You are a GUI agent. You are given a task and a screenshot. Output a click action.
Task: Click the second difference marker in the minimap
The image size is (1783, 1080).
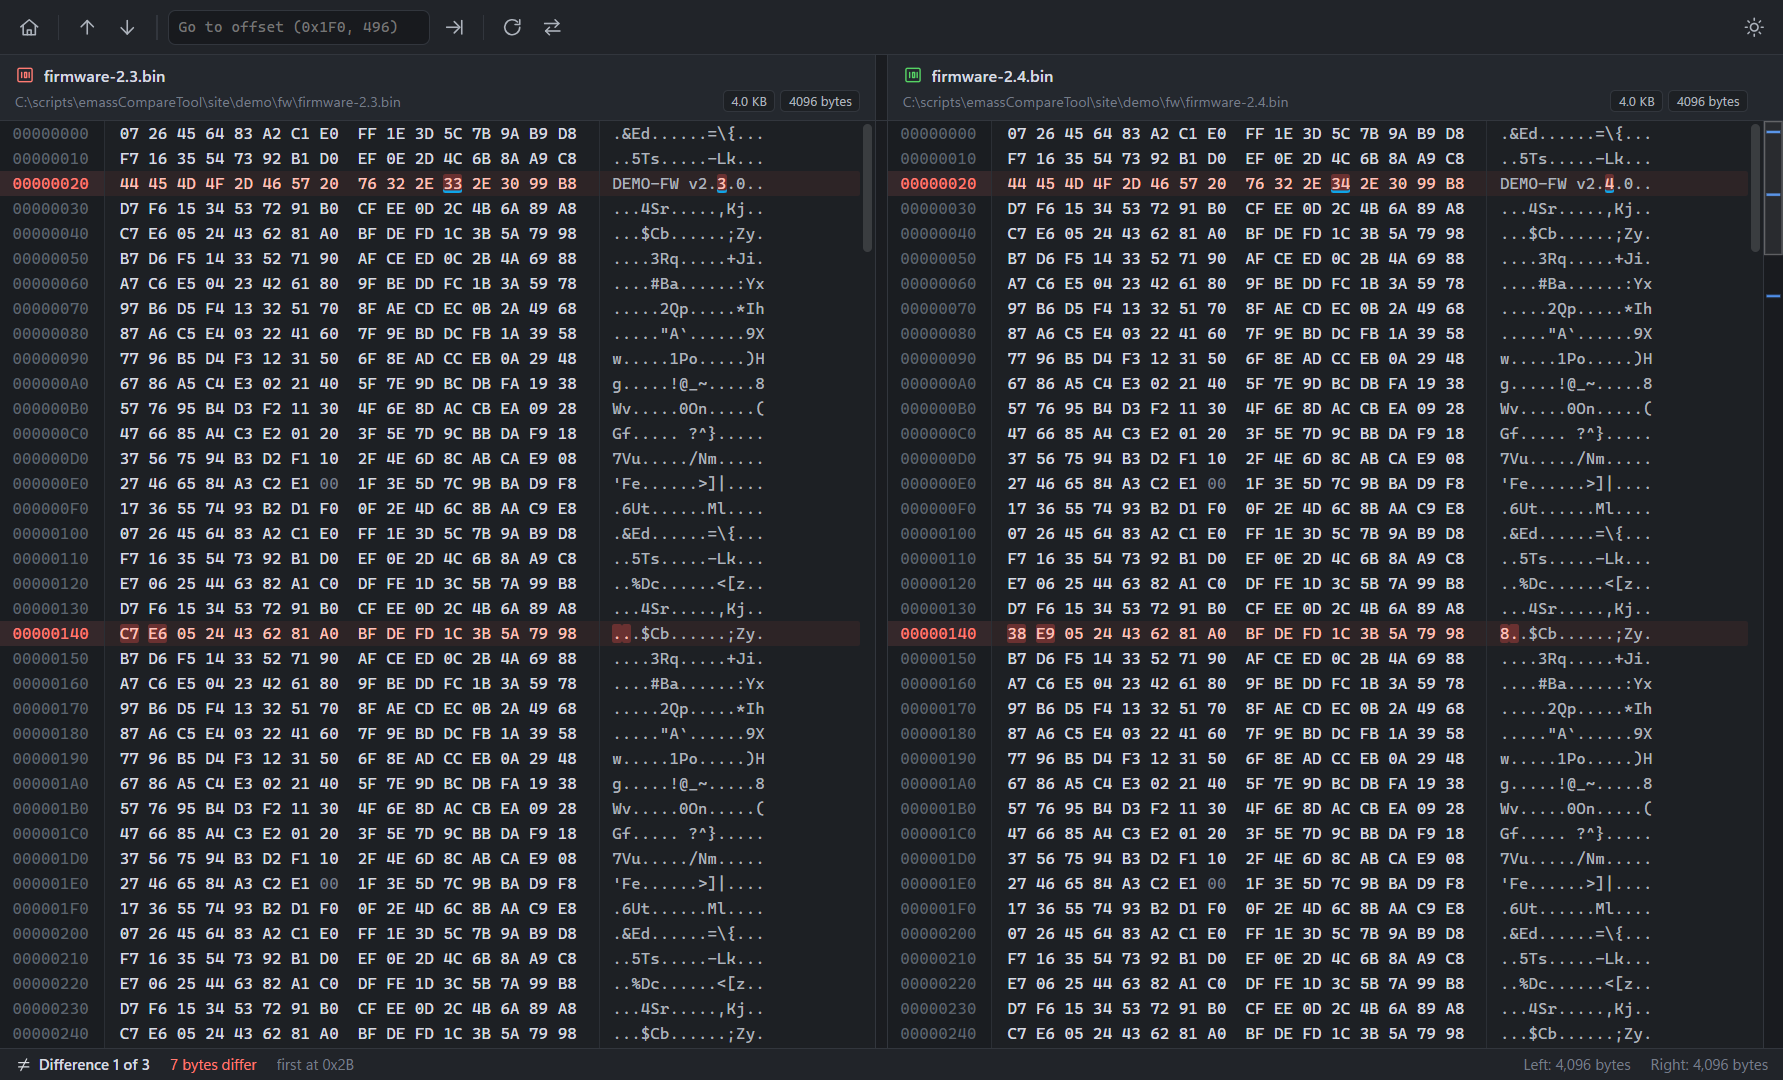1773,195
